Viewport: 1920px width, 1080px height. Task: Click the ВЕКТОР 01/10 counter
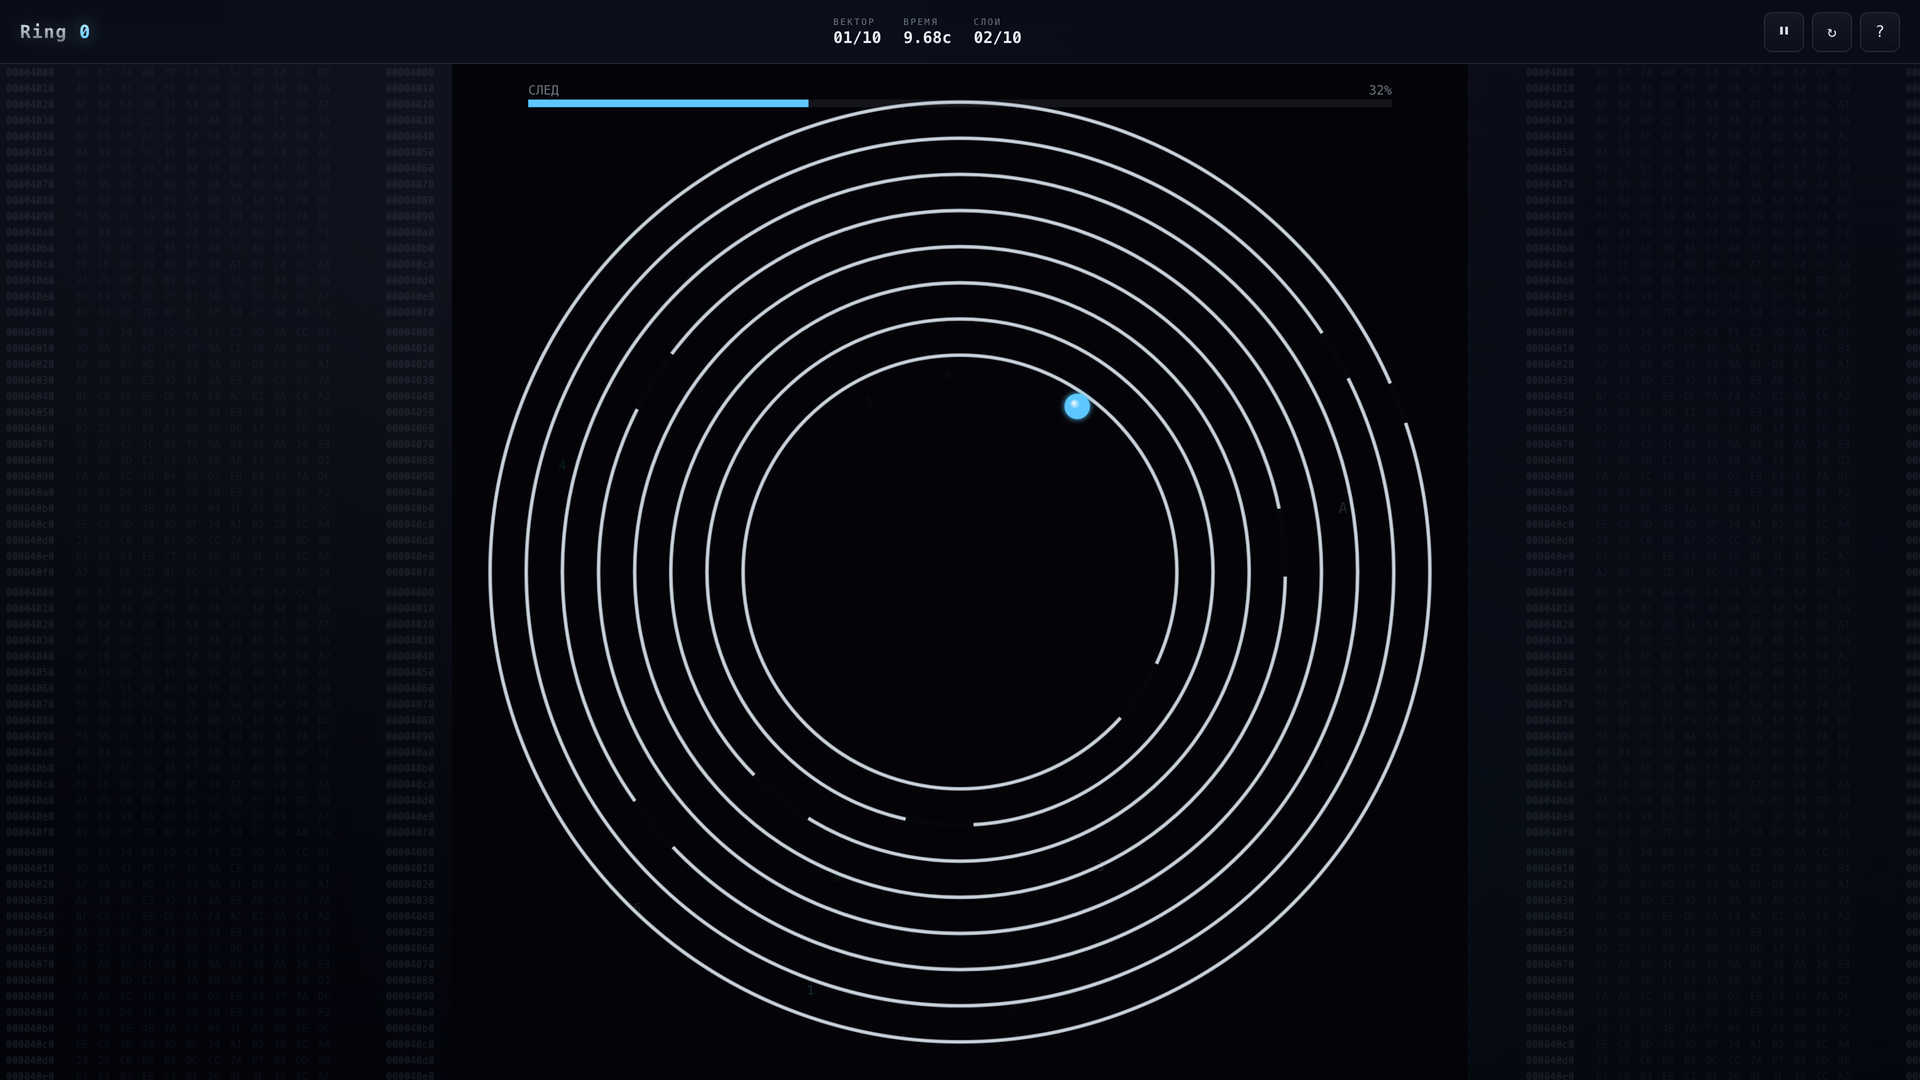tap(857, 32)
